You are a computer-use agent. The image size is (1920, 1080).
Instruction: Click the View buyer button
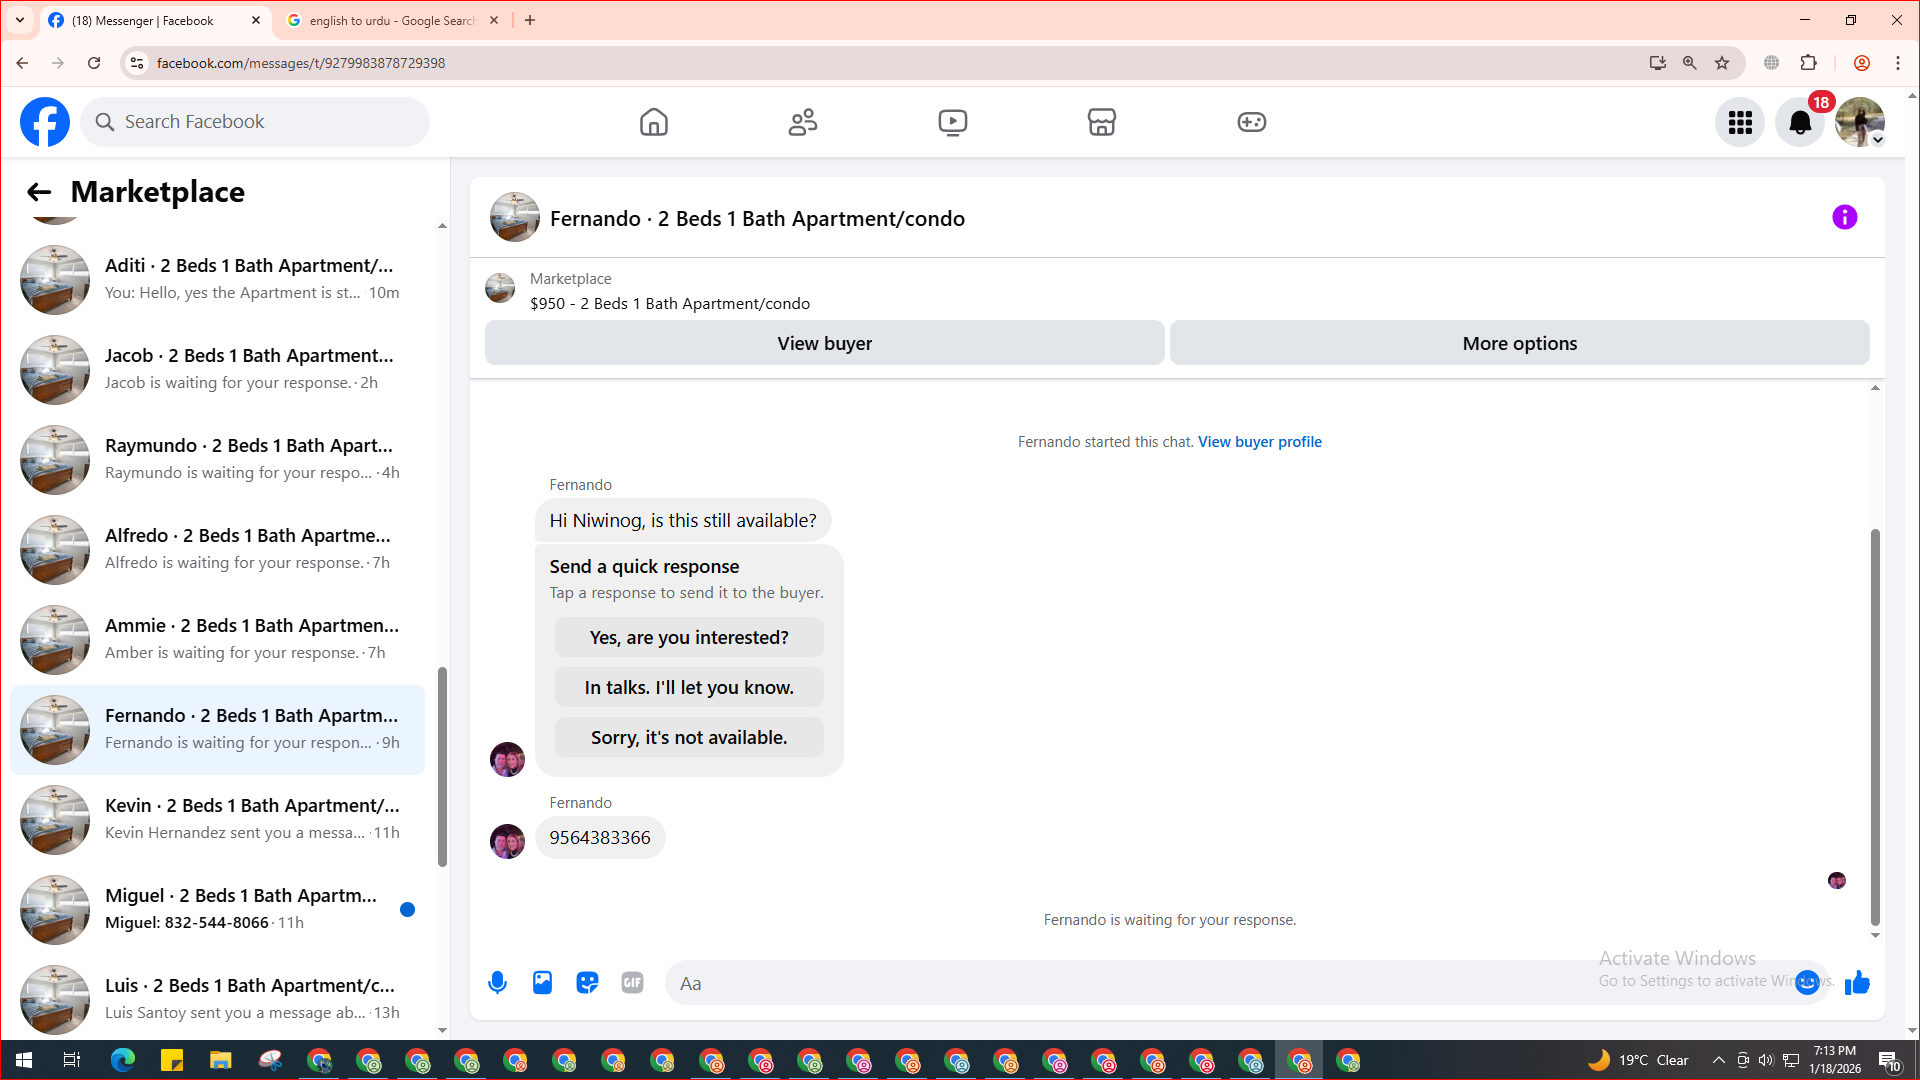click(824, 343)
